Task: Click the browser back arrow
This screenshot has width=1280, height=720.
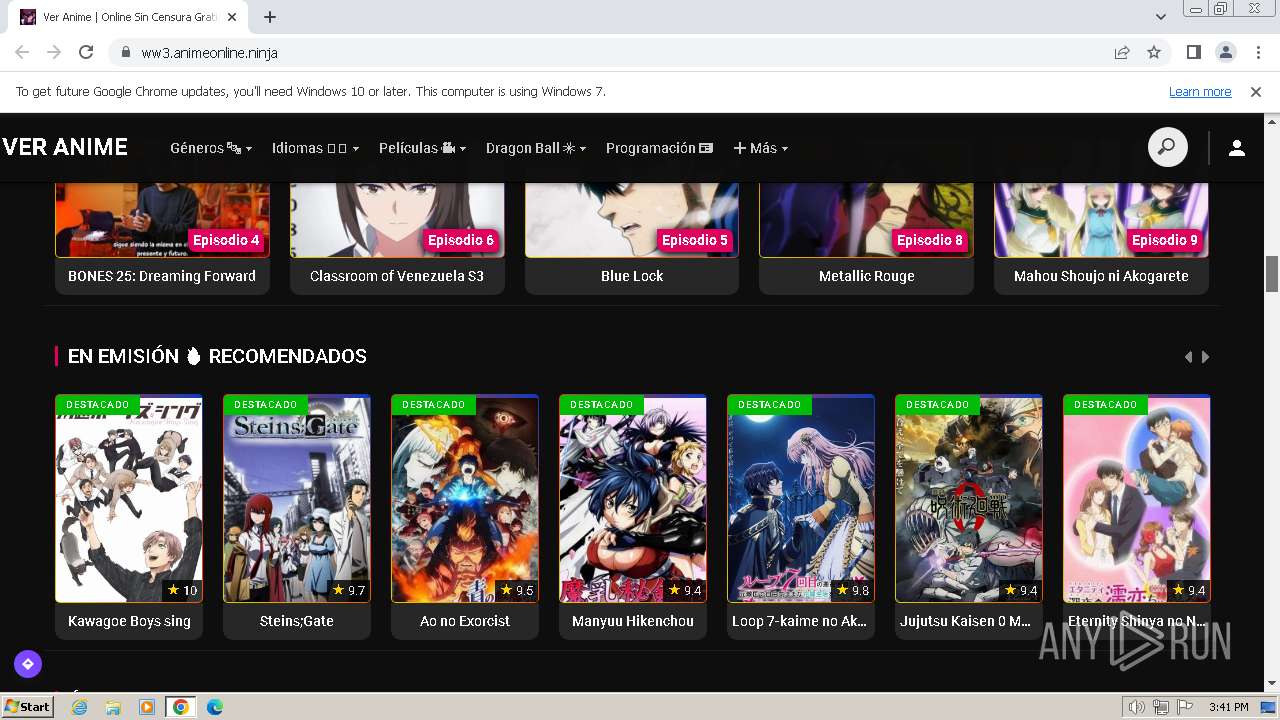Action: 22,52
